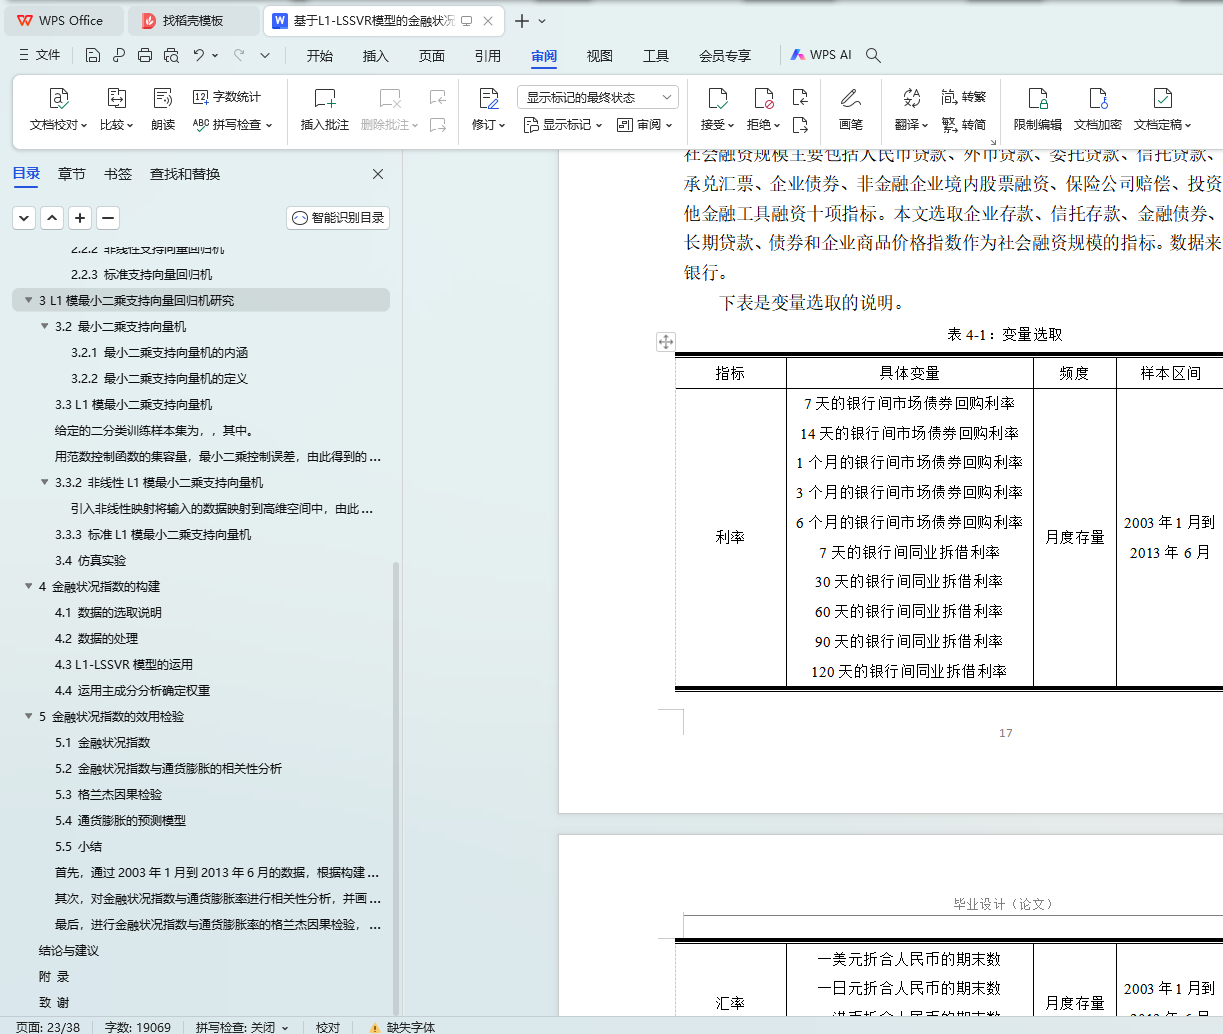Screen dimensions: 1223x1034
Task: Click table move handle above table
Action: pos(665,342)
